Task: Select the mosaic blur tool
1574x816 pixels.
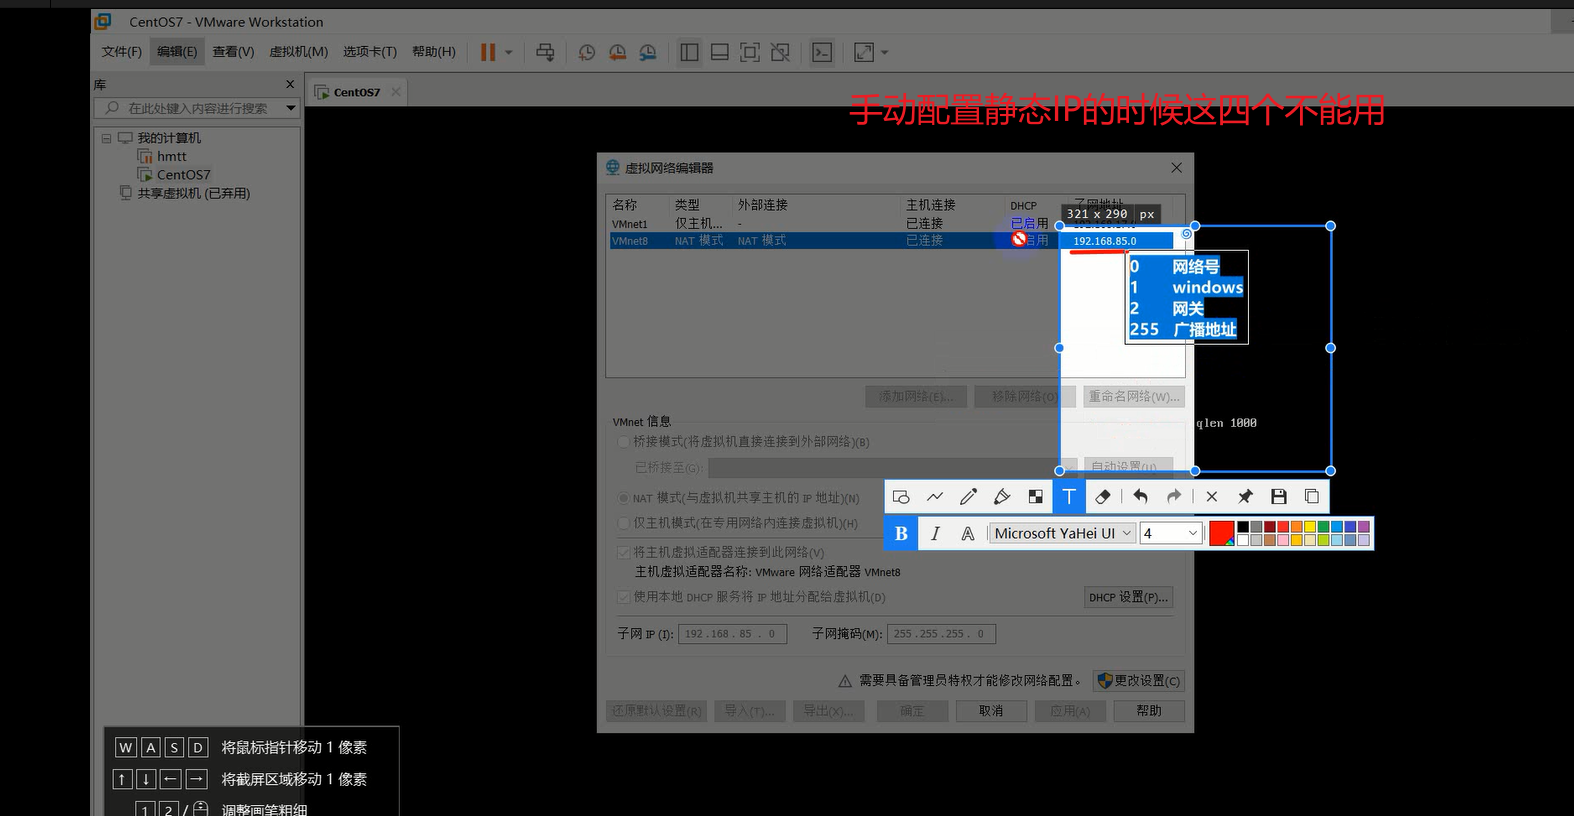Action: 1035,497
